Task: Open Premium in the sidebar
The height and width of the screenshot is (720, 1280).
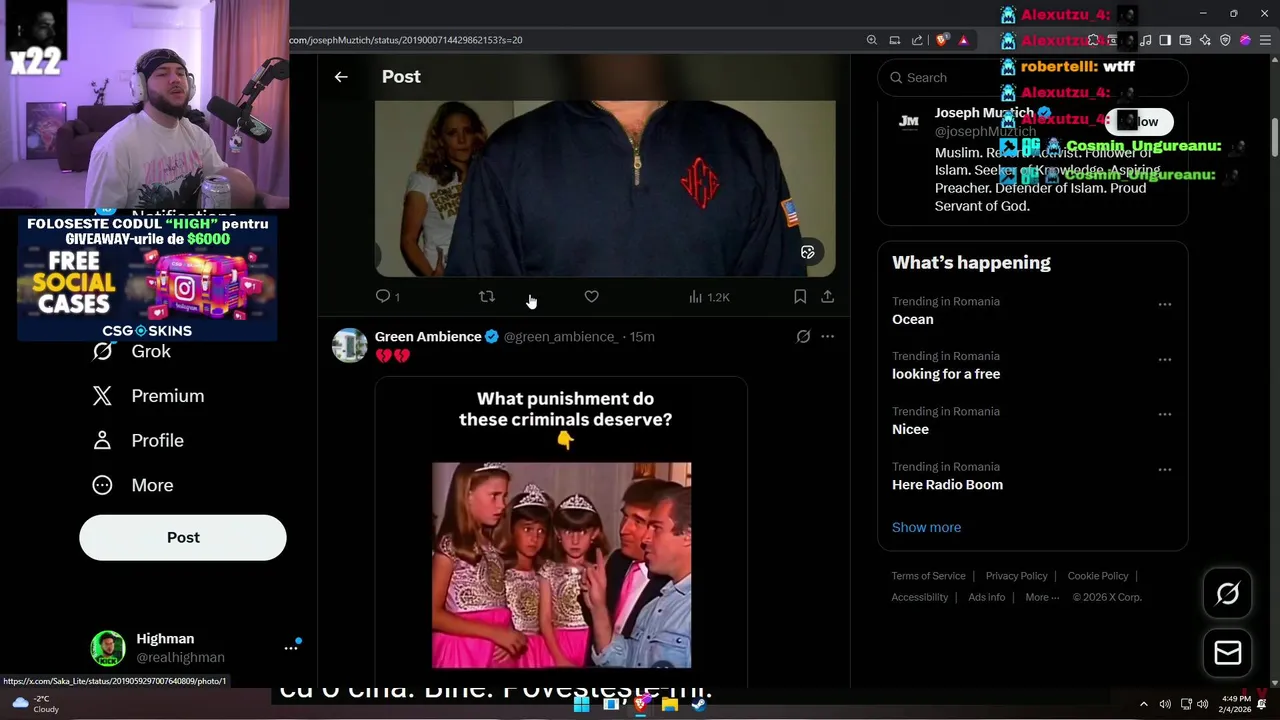Action: pyautogui.click(x=148, y=396)
